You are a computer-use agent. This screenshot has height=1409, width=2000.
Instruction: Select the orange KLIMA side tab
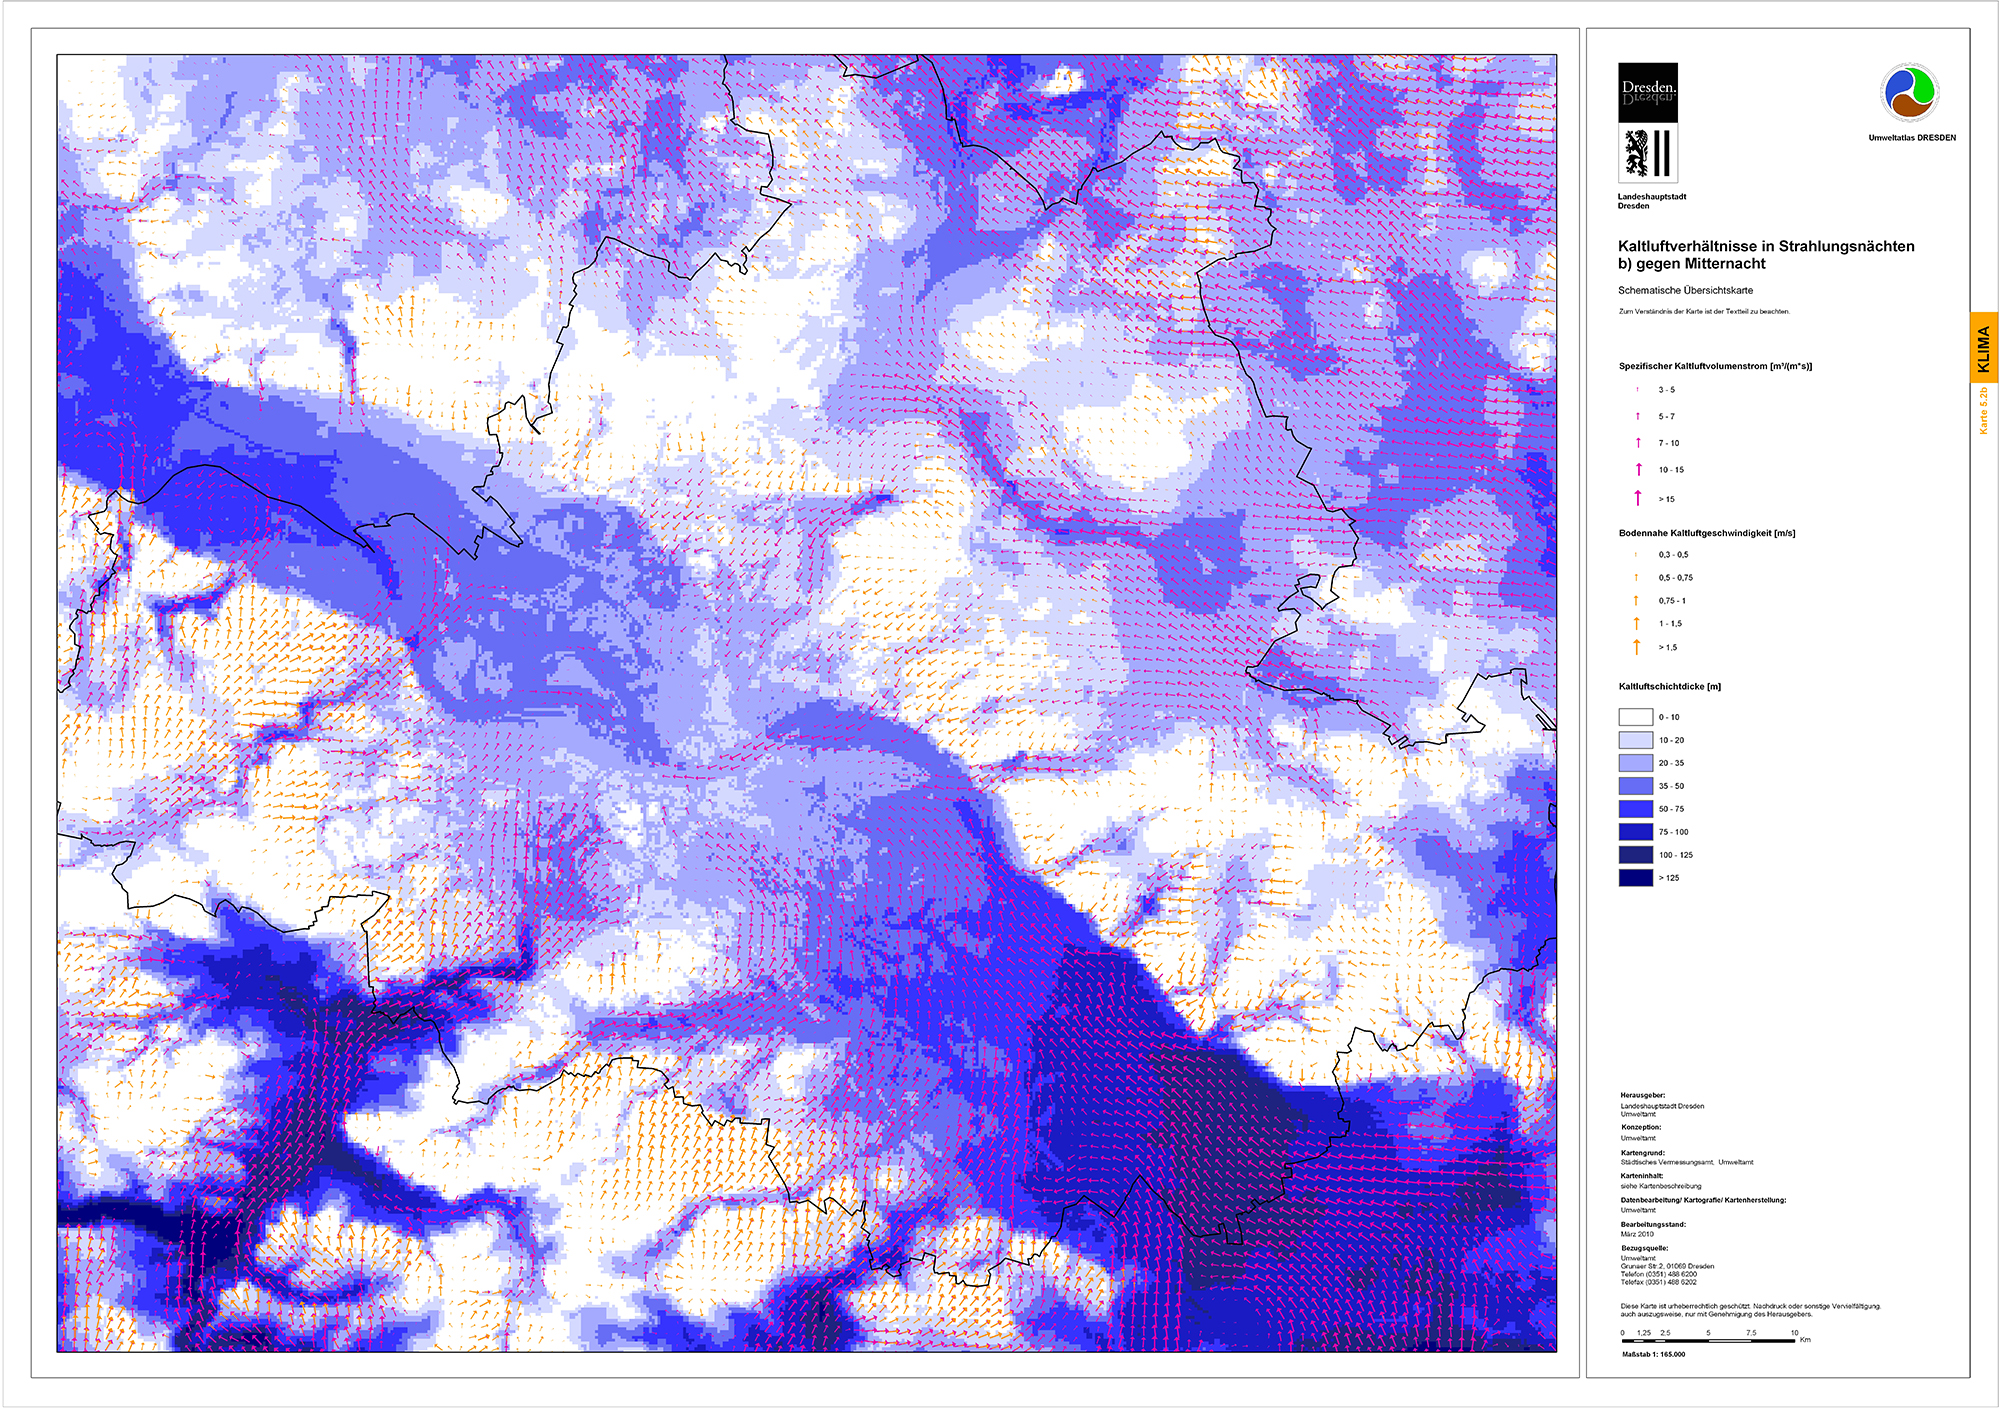pyautogui.click(x=1984, y=348)
